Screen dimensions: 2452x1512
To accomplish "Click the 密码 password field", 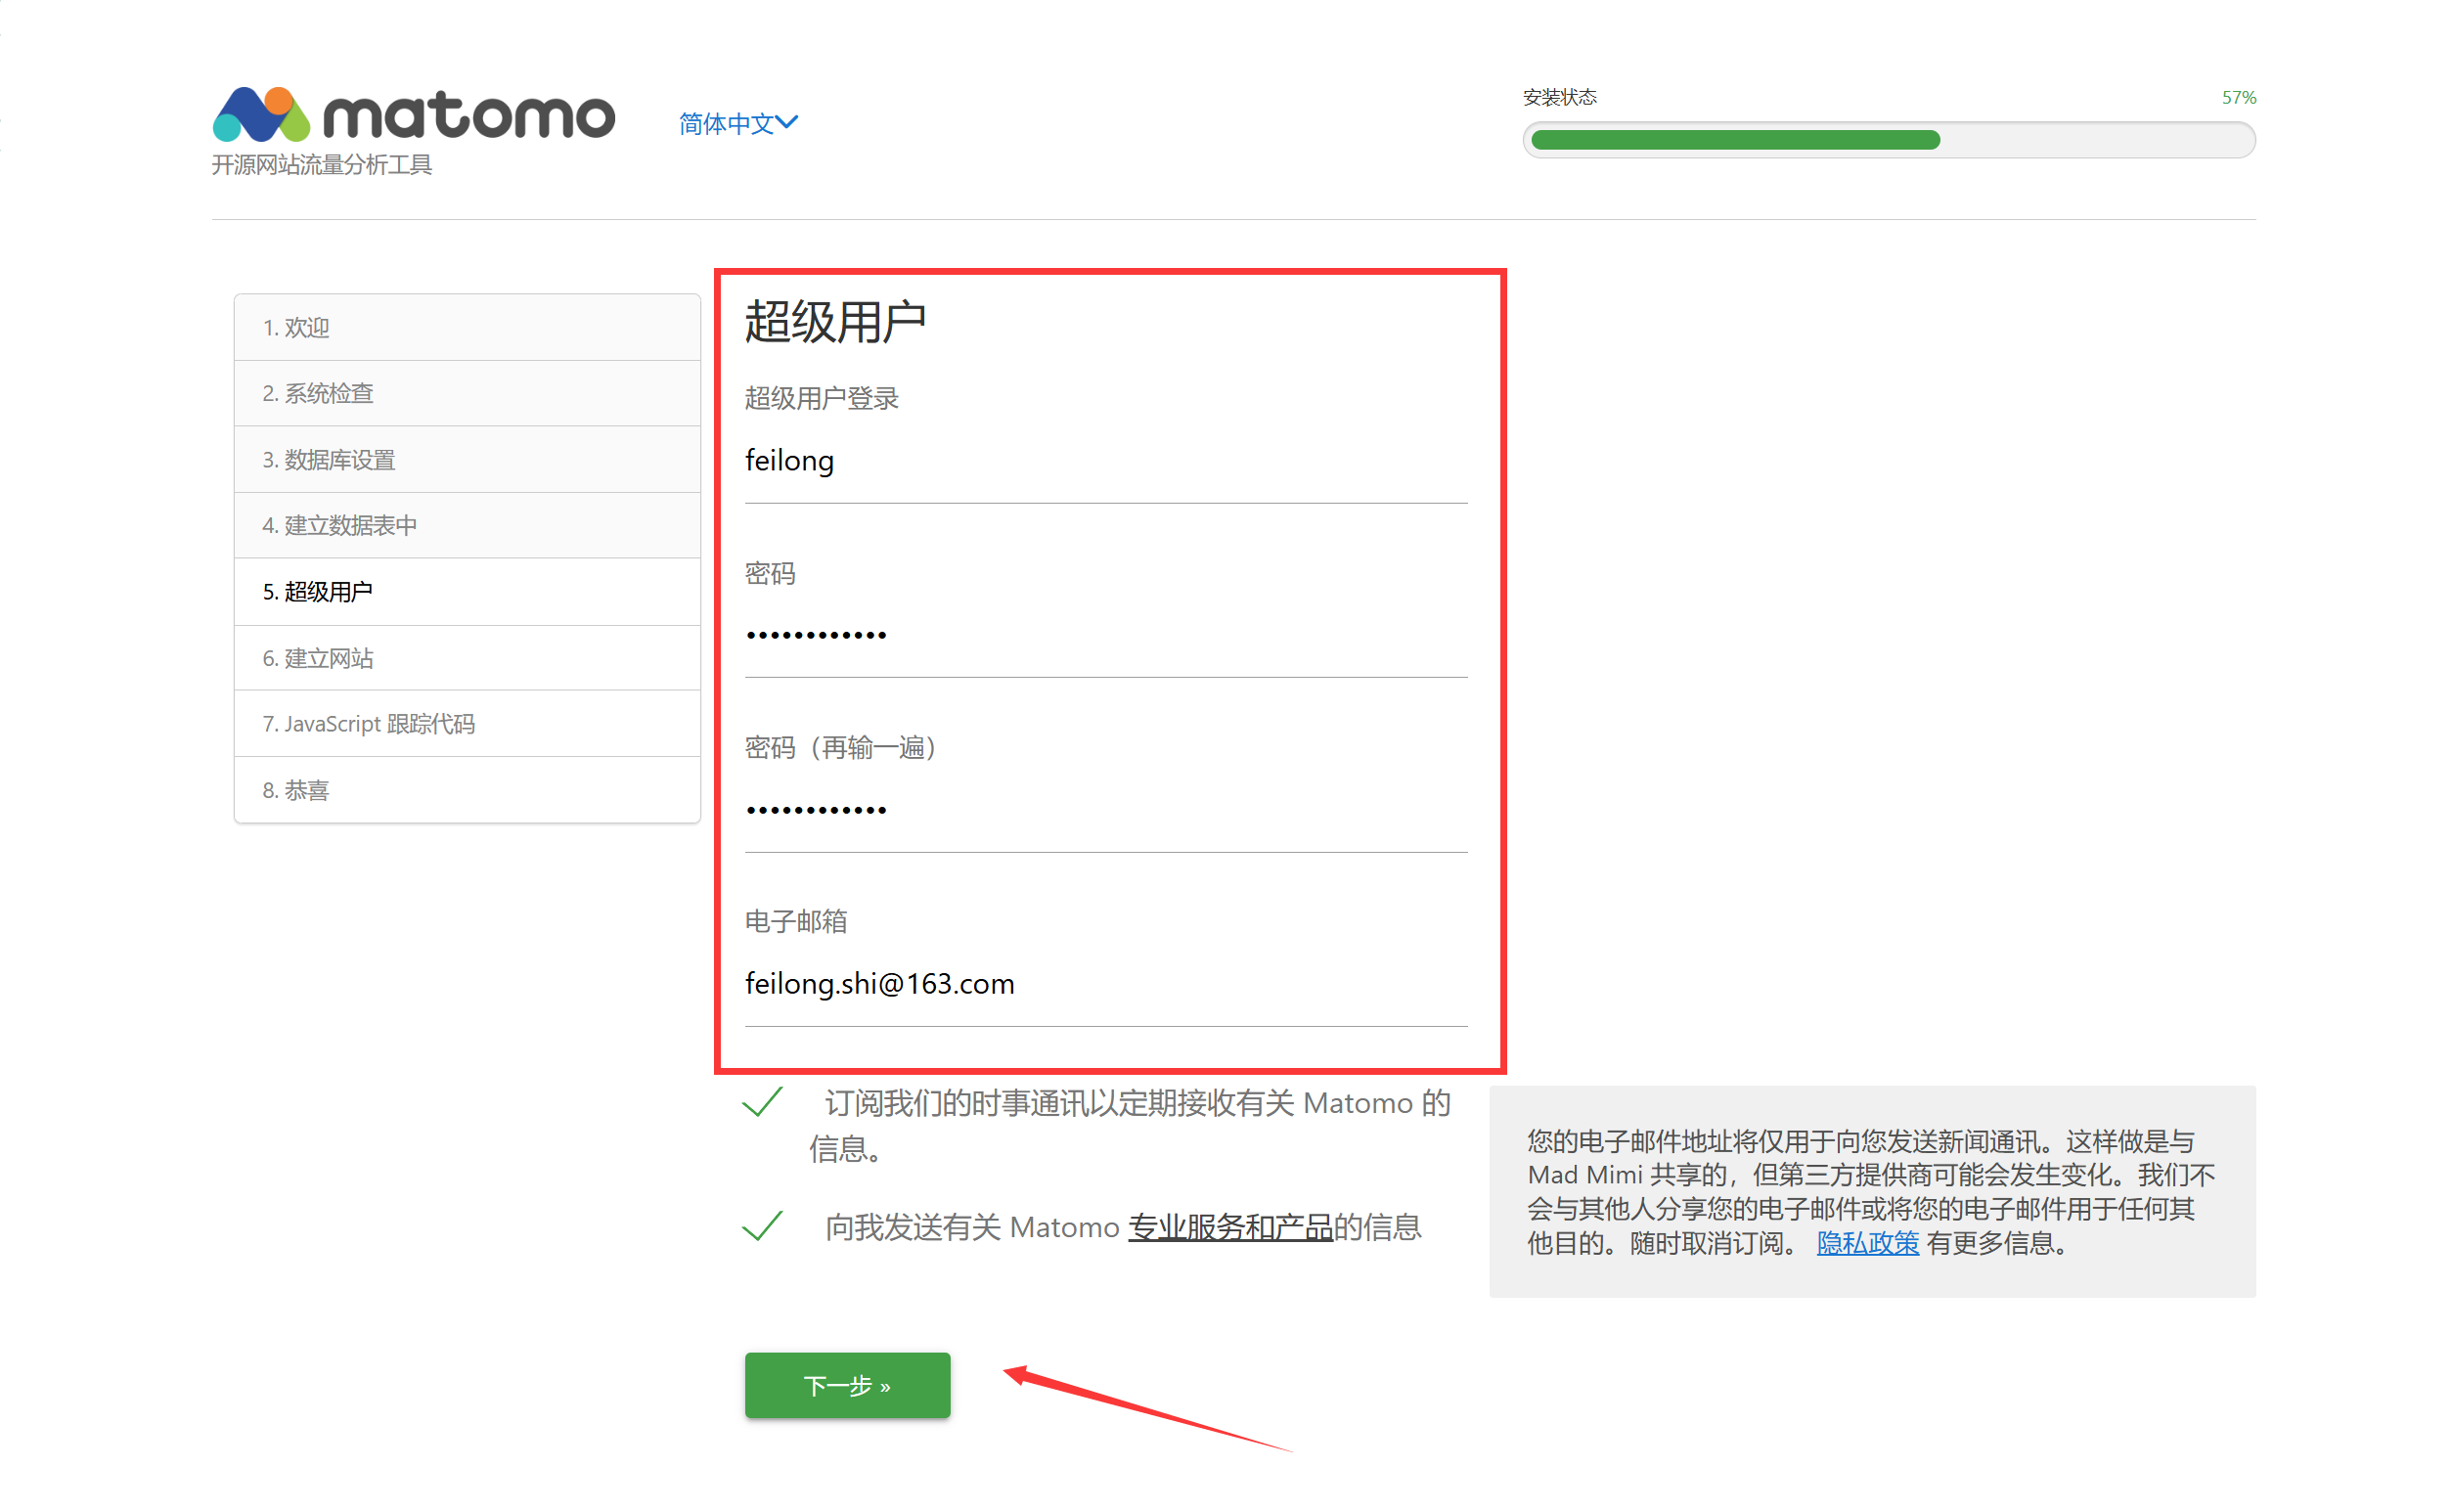I will click(x=1105, y=635).
